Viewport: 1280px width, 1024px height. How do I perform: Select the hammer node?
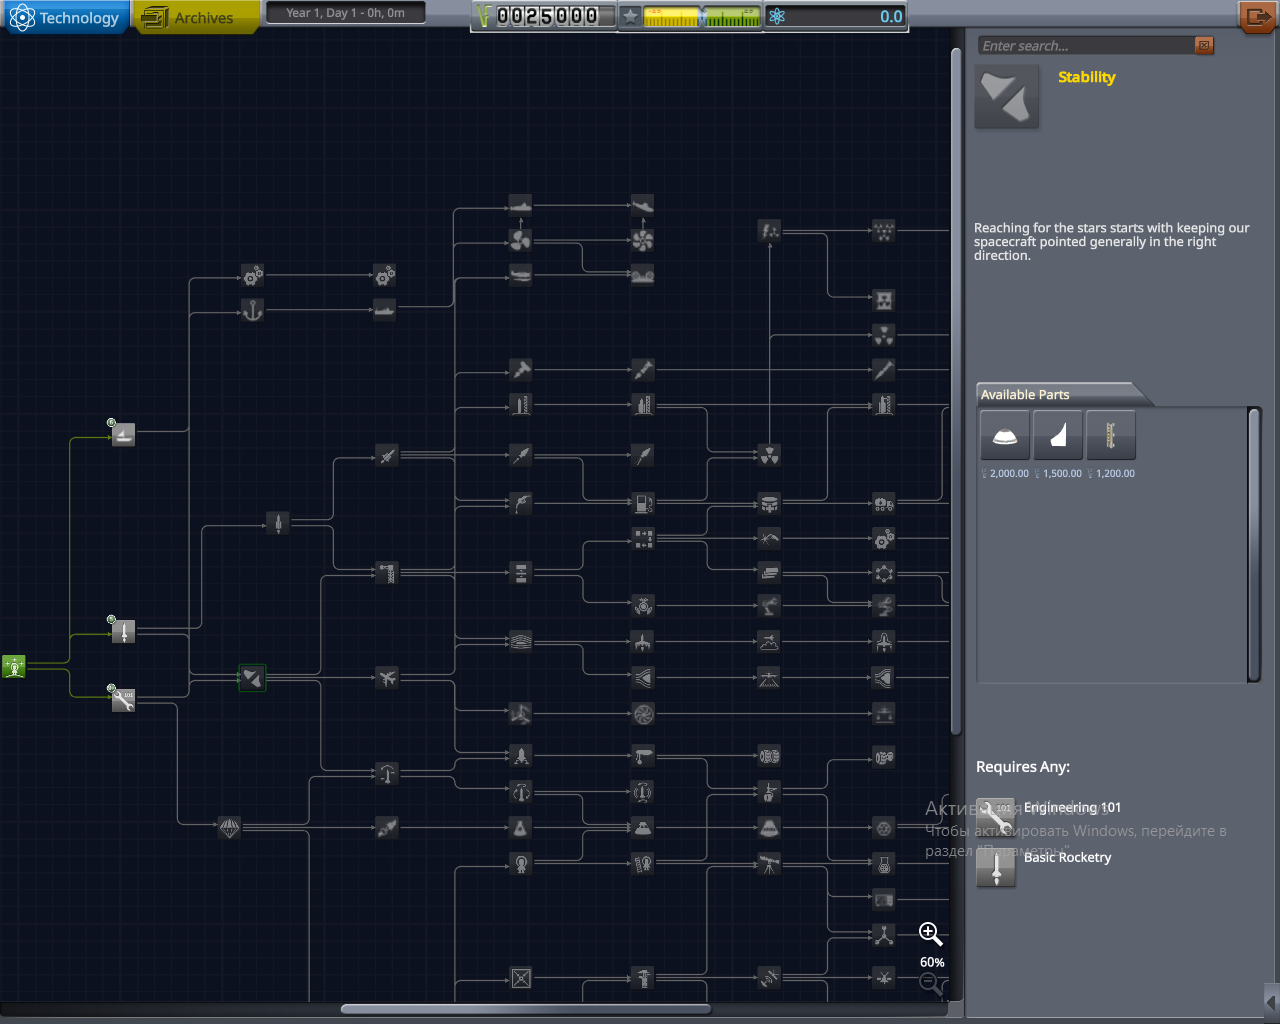(520, 370)
